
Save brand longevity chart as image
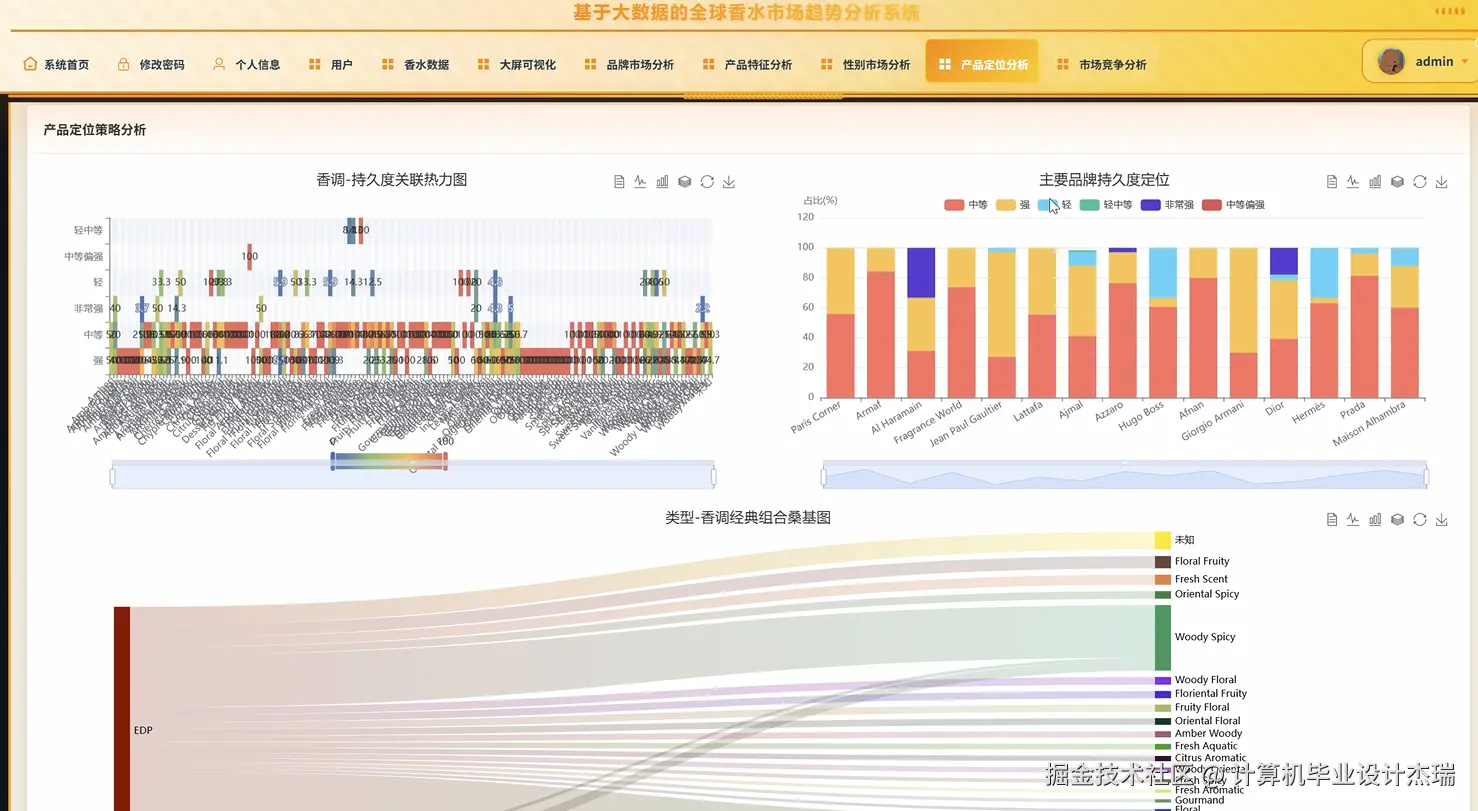[x=1442, y=182]
